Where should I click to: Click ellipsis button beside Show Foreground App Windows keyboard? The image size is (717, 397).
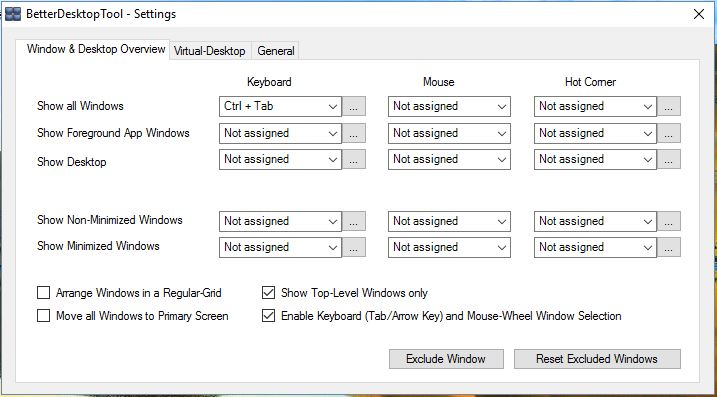(354, 133)
